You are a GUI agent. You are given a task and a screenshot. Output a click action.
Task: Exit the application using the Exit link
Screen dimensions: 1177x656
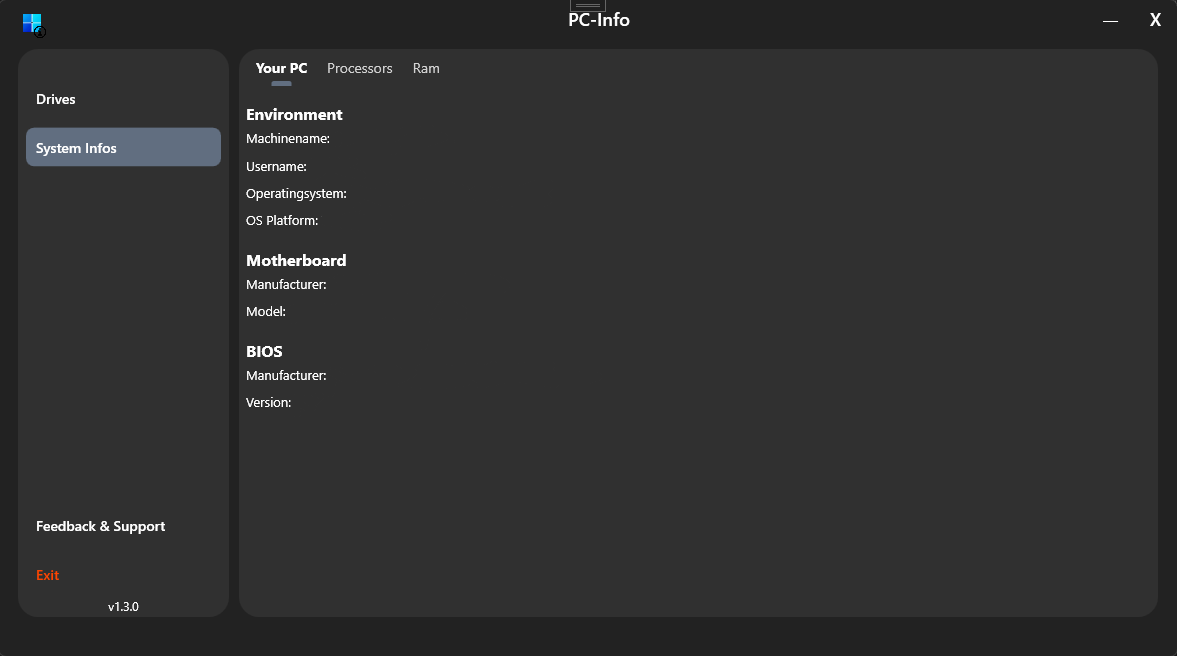pos(47,575)
